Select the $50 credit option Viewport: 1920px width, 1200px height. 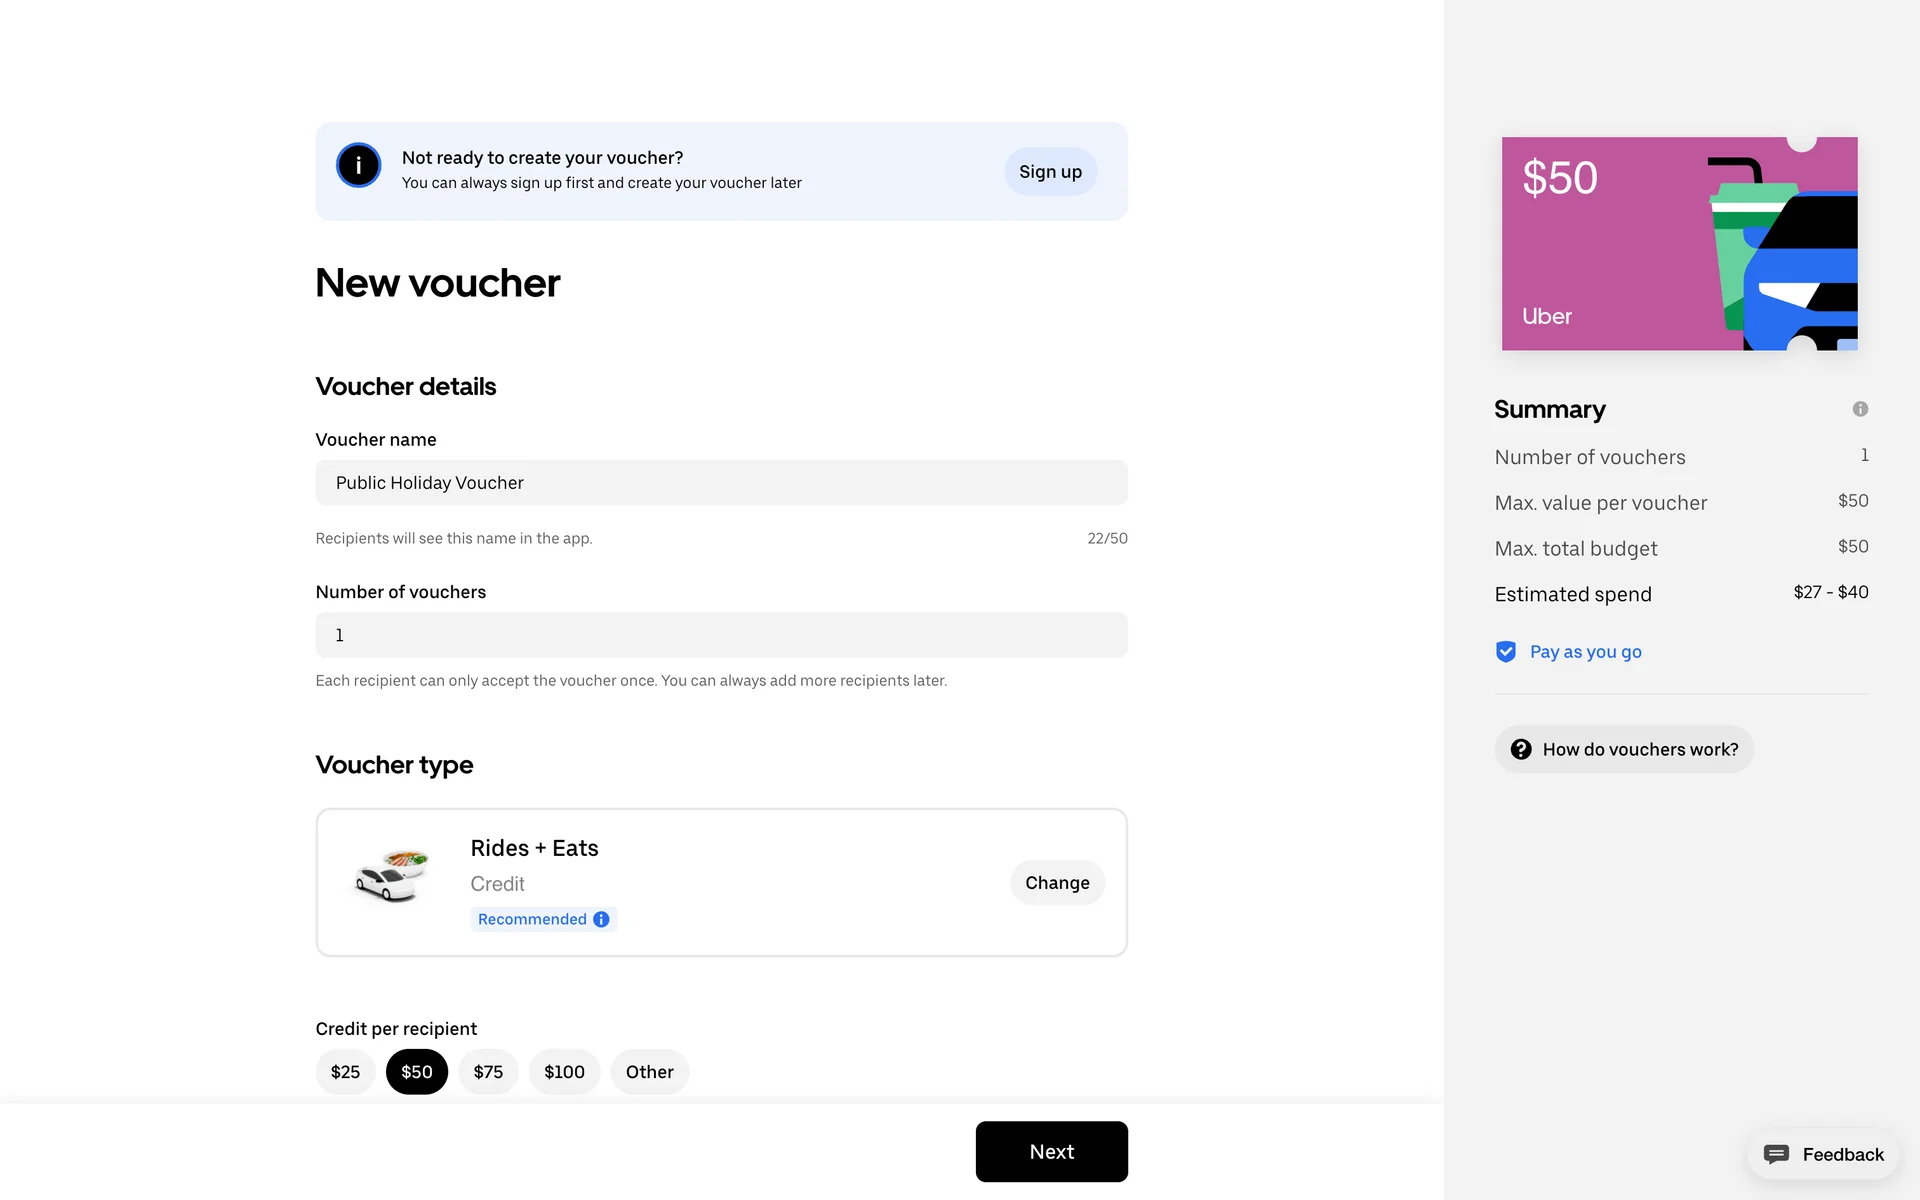pos(417,1072)
